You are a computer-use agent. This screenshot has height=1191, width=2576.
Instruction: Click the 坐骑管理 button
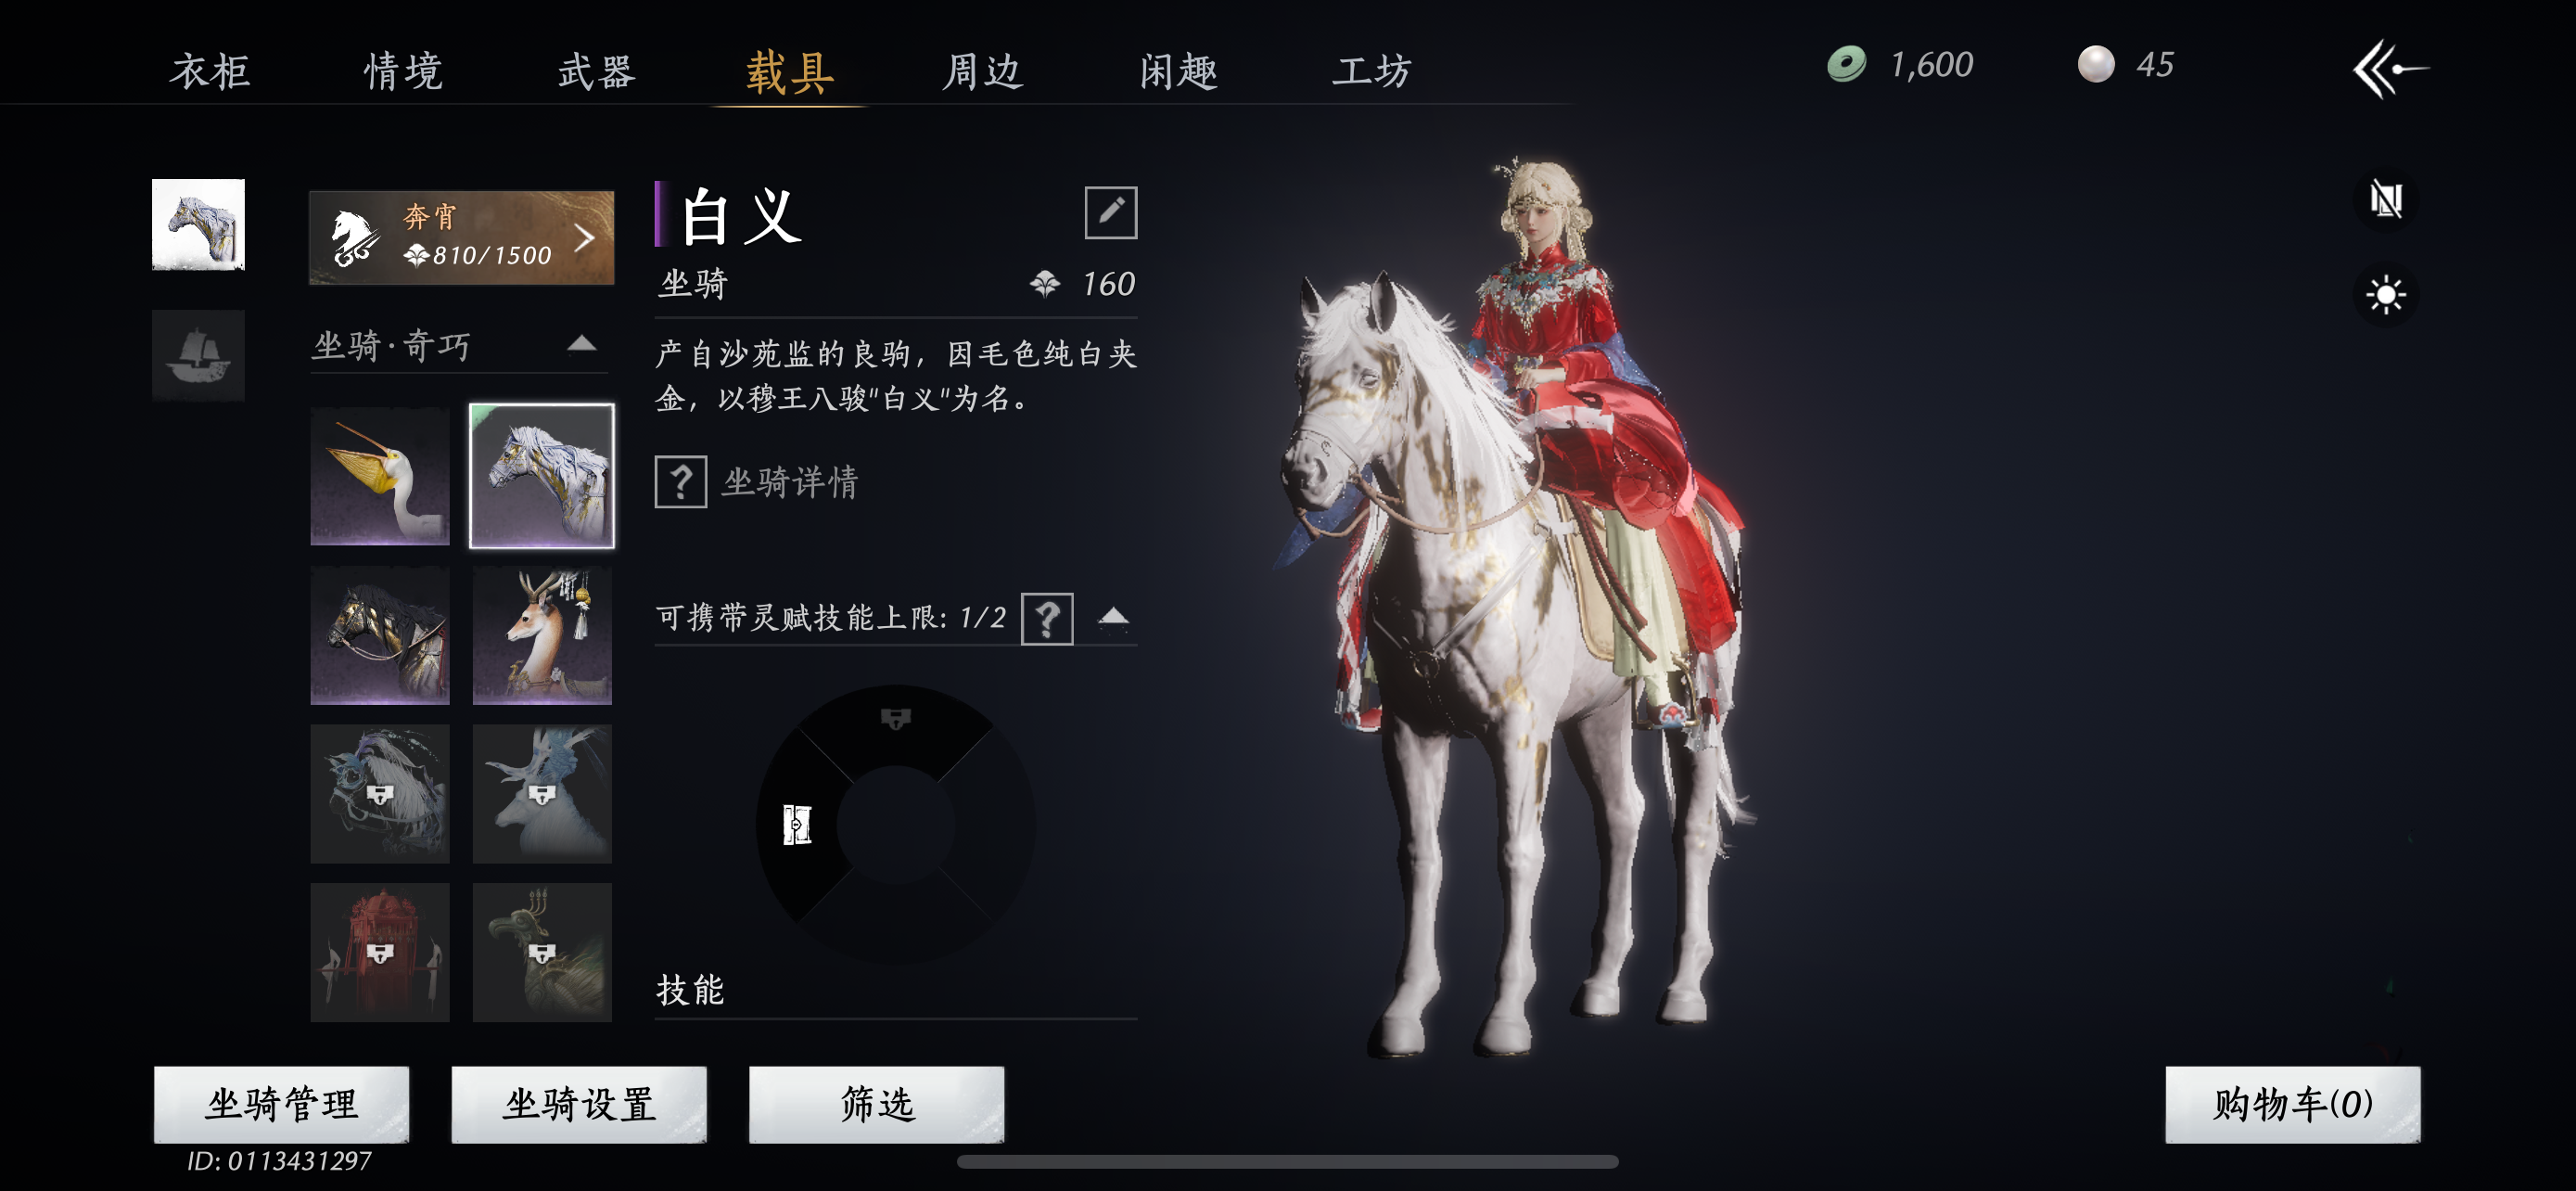(x=281, y=1104)
